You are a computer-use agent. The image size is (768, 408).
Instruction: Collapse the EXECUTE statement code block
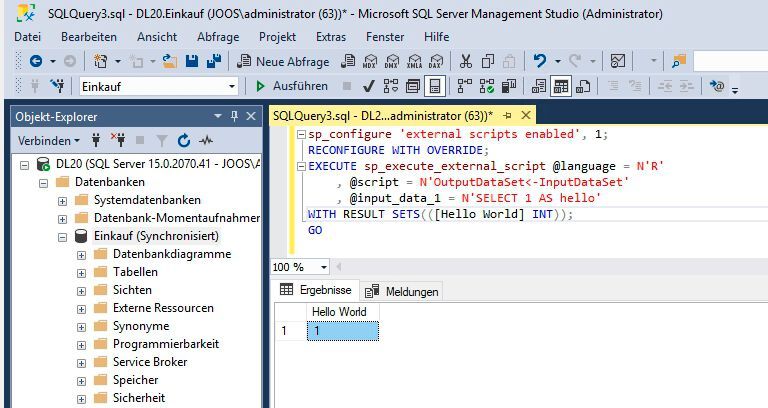click(x=302, y=167)
